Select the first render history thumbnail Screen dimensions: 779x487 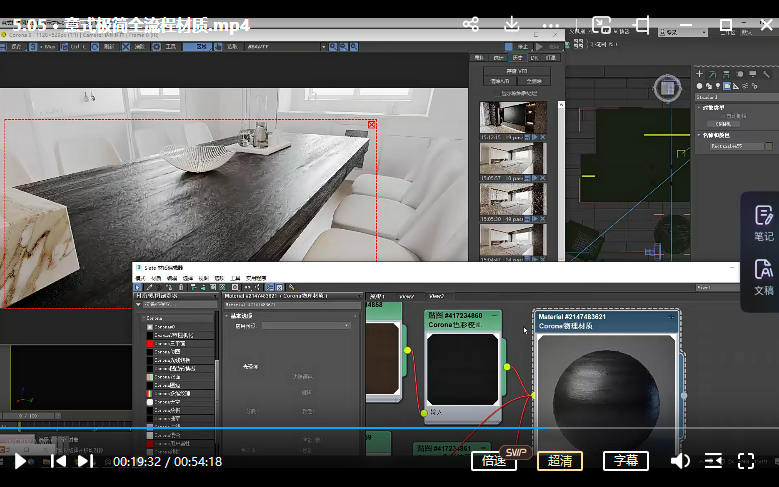(x=513, y=117)
